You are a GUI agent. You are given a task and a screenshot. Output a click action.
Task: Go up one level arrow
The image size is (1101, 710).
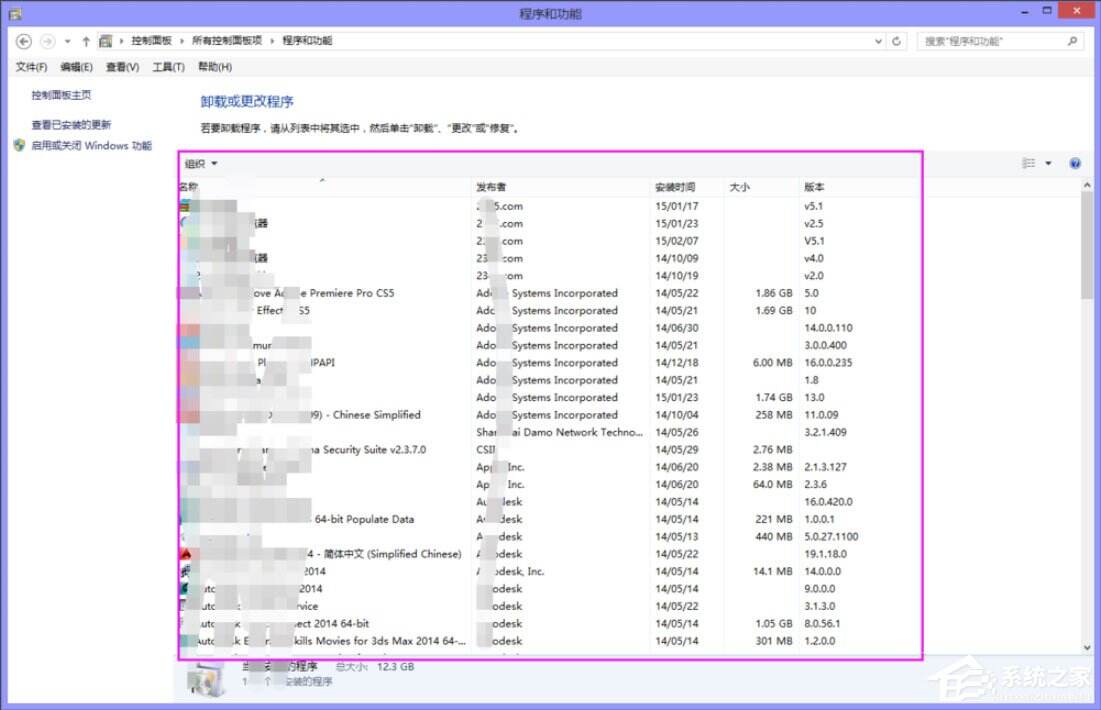click(x=86, y=41)
